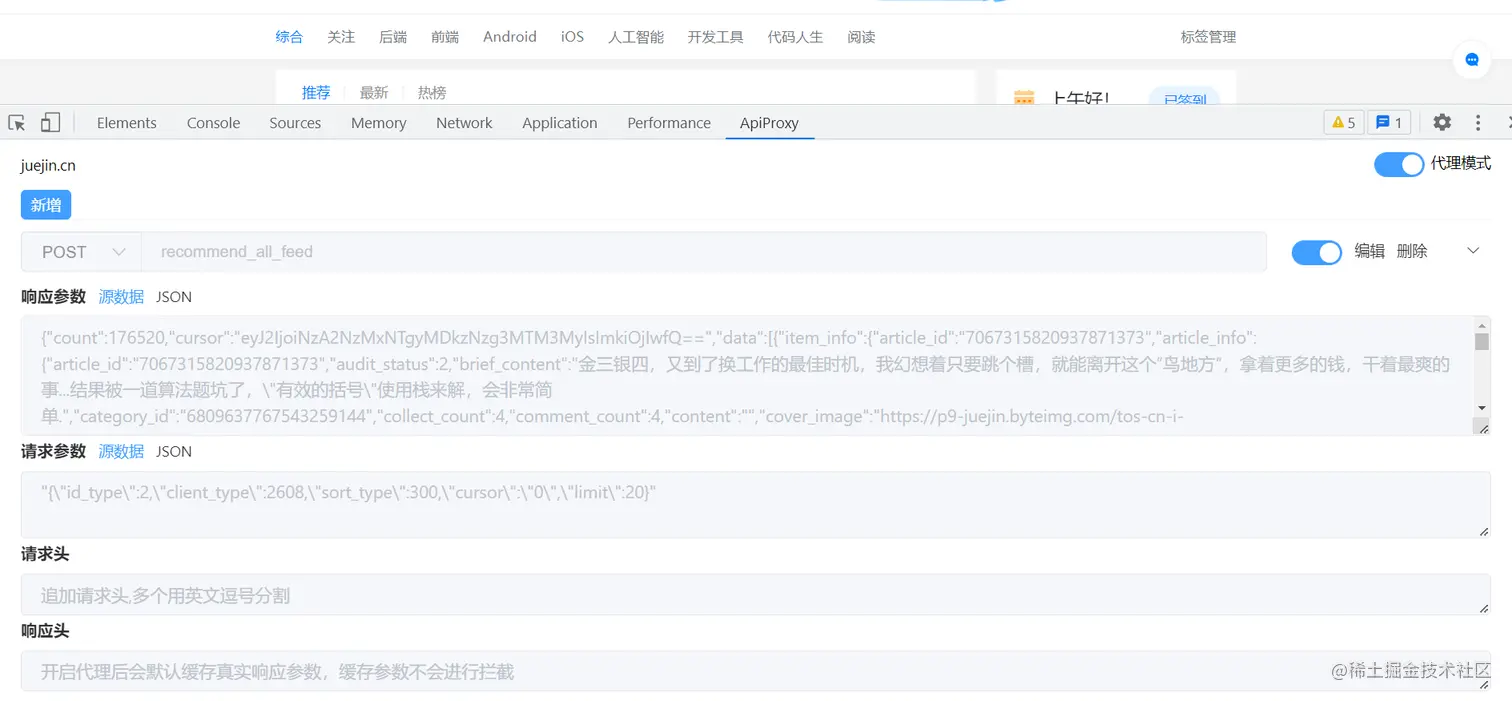Switch to the Application tab
Screen dimensions: 1512x701
(x=559, y=123)
